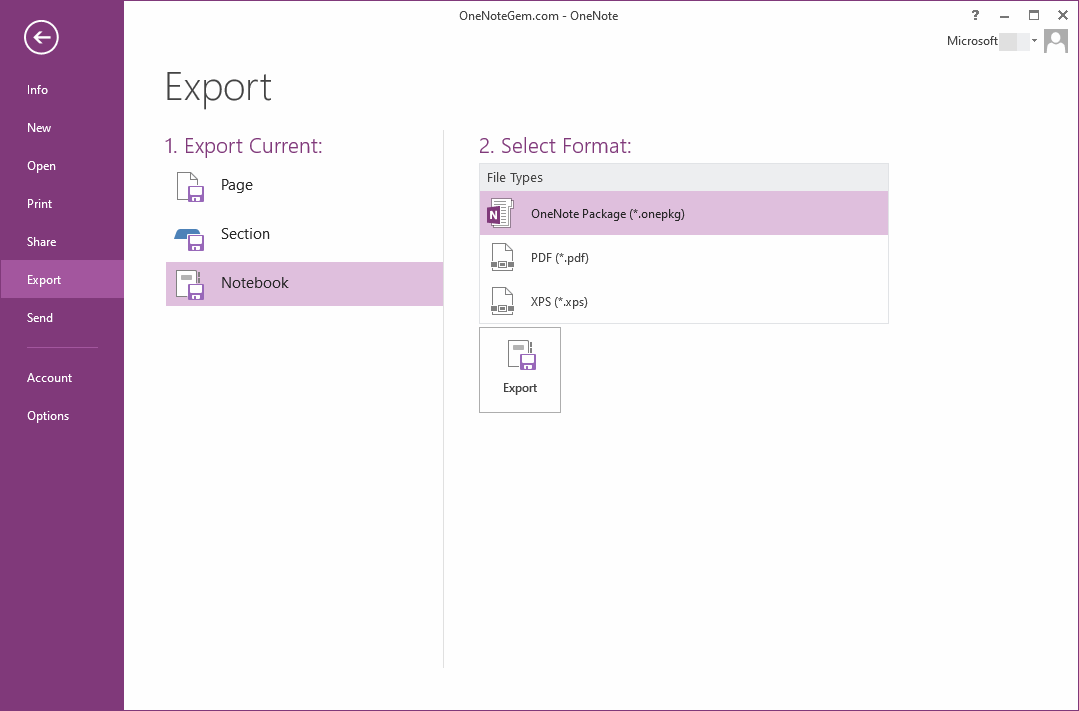Select PDF (*.pdf) format
The image size is (1079, 711).
(x=683, y=257)
